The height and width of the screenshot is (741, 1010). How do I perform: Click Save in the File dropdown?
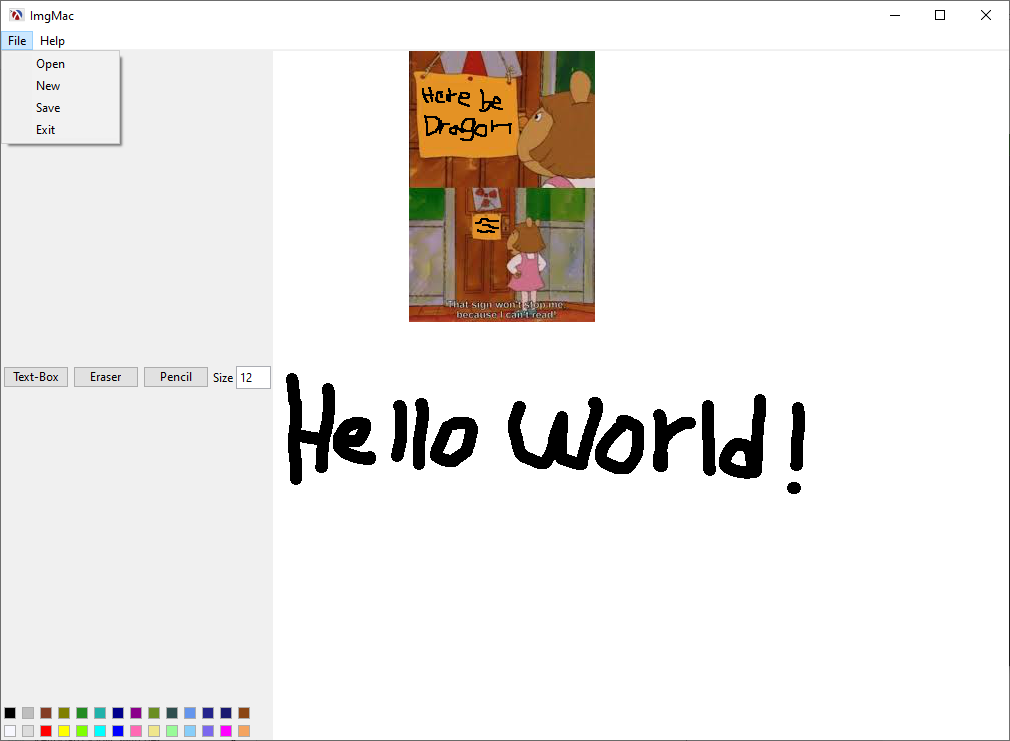[48, 108]
